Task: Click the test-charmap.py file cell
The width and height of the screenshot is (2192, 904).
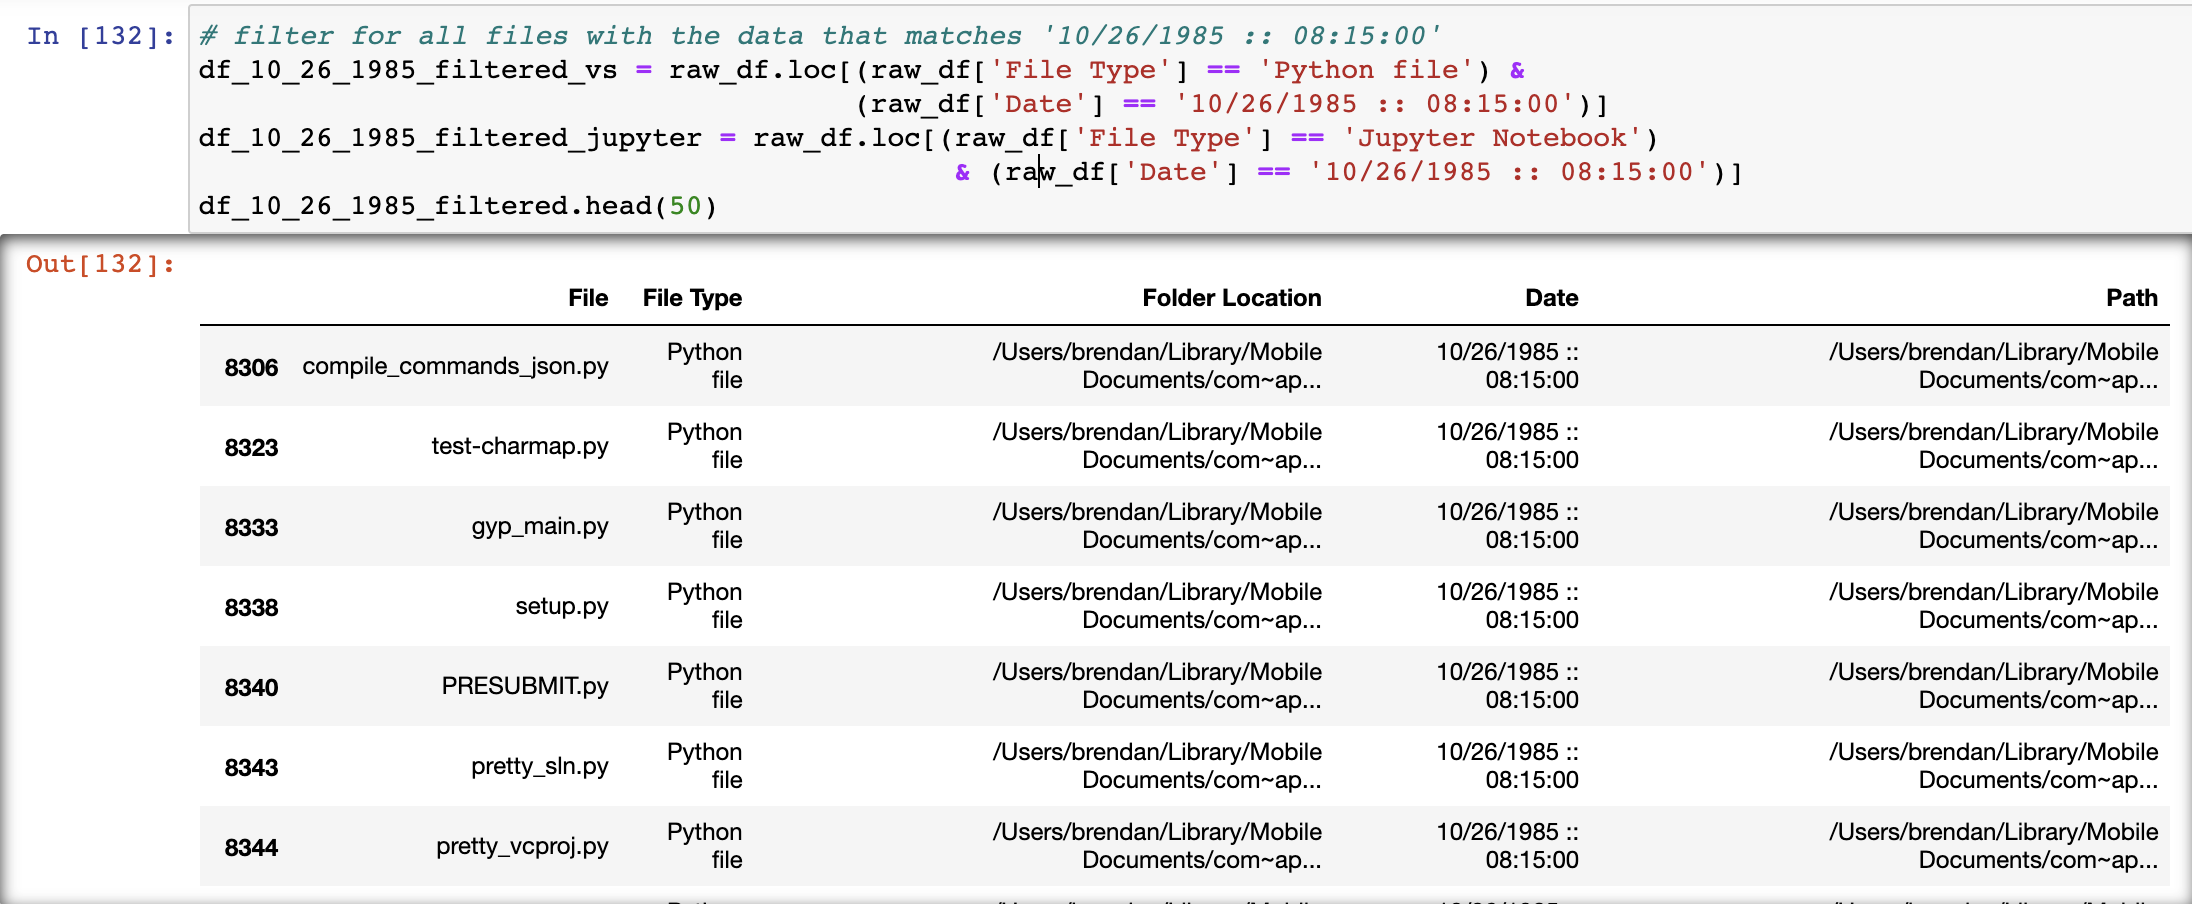Action: pyautogui.click(x=520, y=446)
